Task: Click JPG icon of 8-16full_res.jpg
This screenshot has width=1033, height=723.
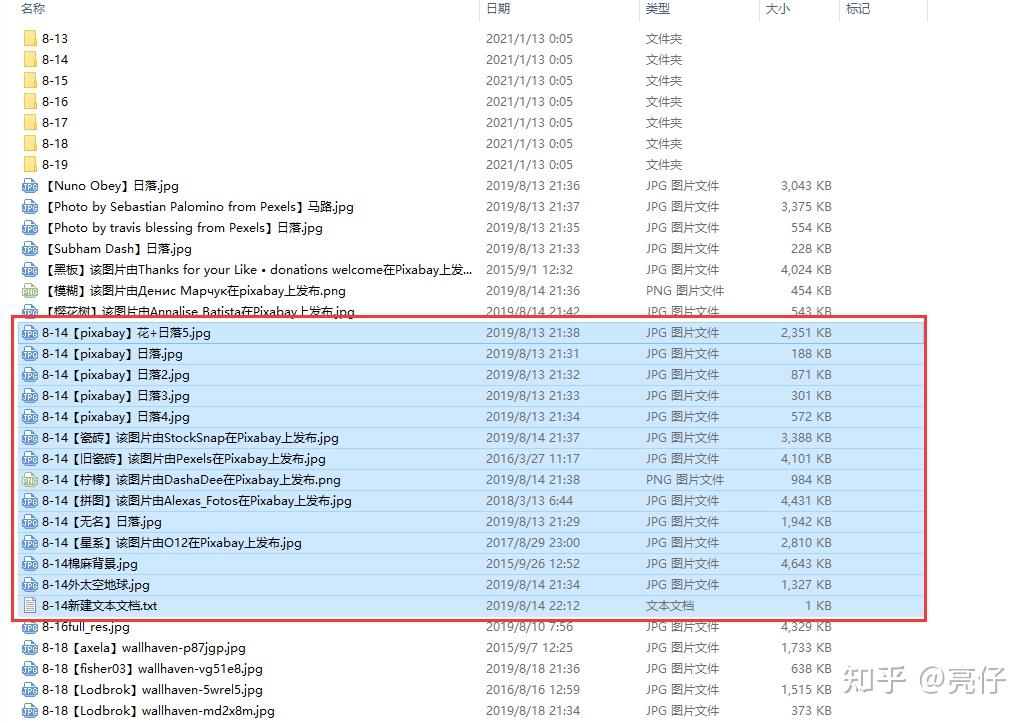Action: [x=30, y=626]
